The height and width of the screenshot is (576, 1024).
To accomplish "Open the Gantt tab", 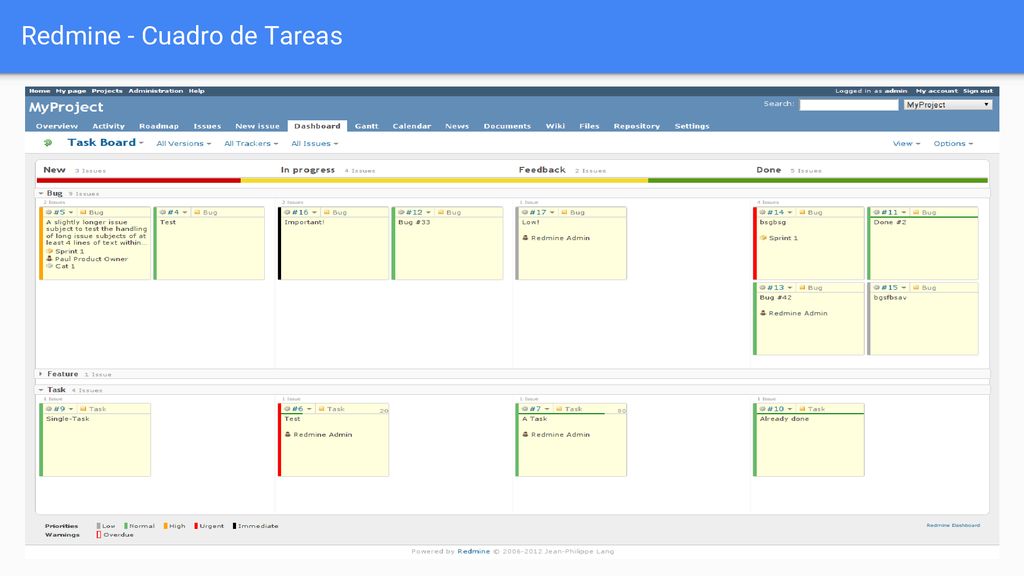I will click(x=366, y=126).
